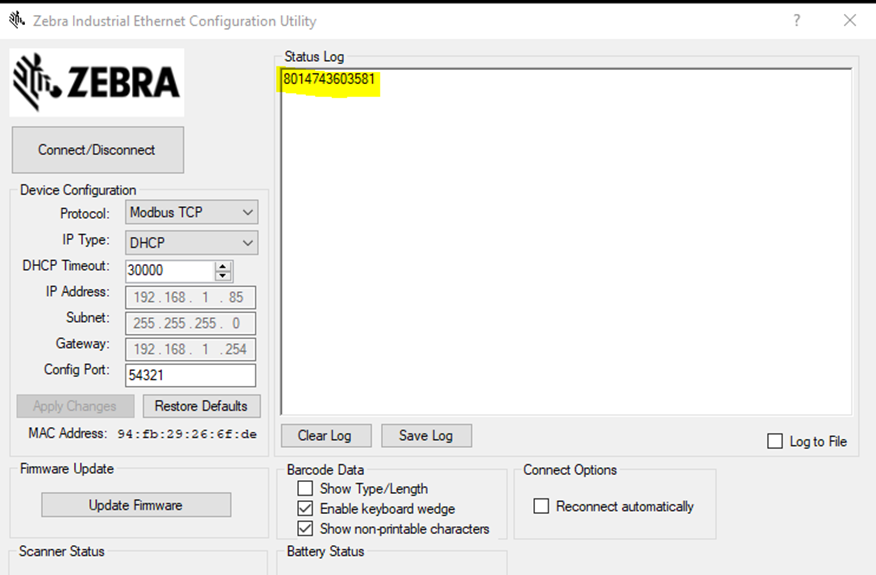The height and width of the screenshot is (575, 876).
Task: Decrease DHCP Timeout with down arrow
Action: [223, 275]
